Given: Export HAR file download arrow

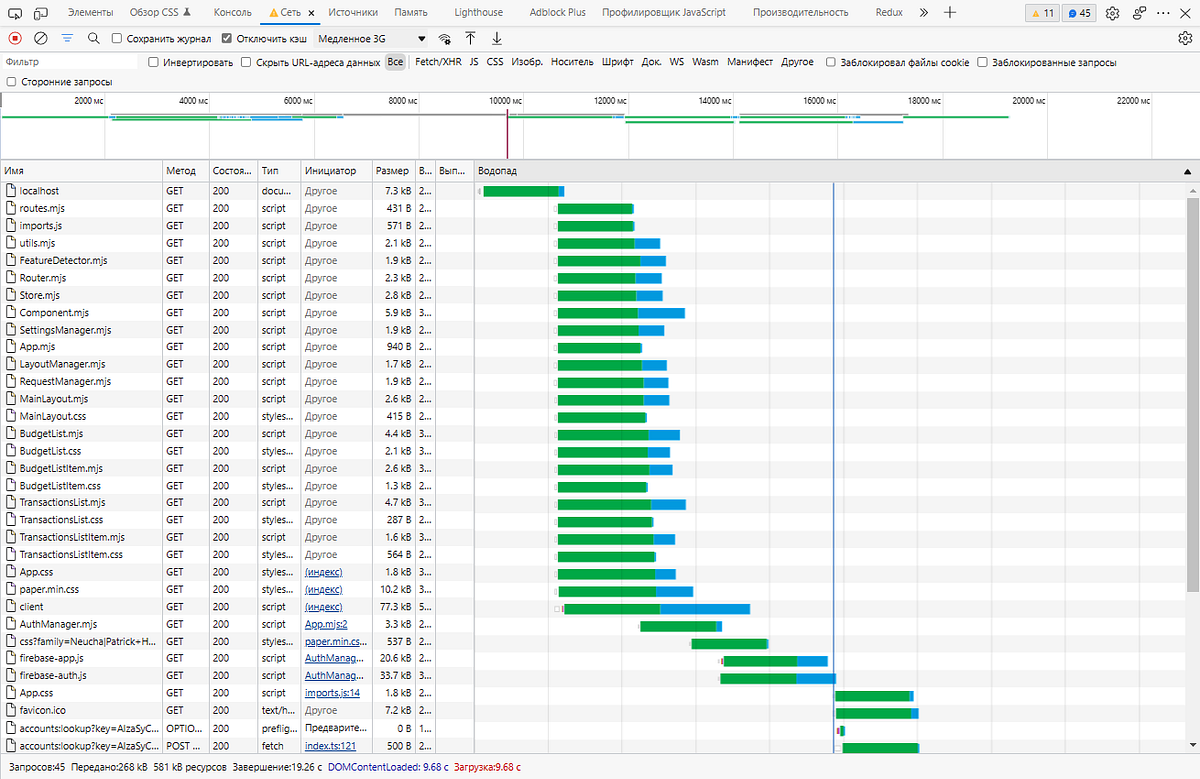Looking at the screenshot, I should point(497,38).
